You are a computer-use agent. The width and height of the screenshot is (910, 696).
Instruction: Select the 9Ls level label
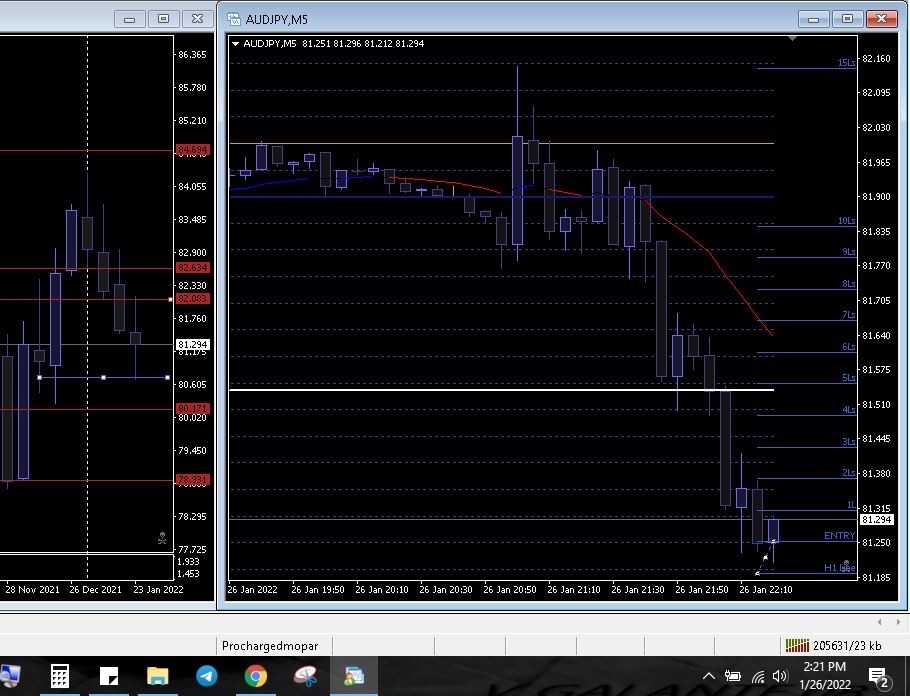[848, 252]
